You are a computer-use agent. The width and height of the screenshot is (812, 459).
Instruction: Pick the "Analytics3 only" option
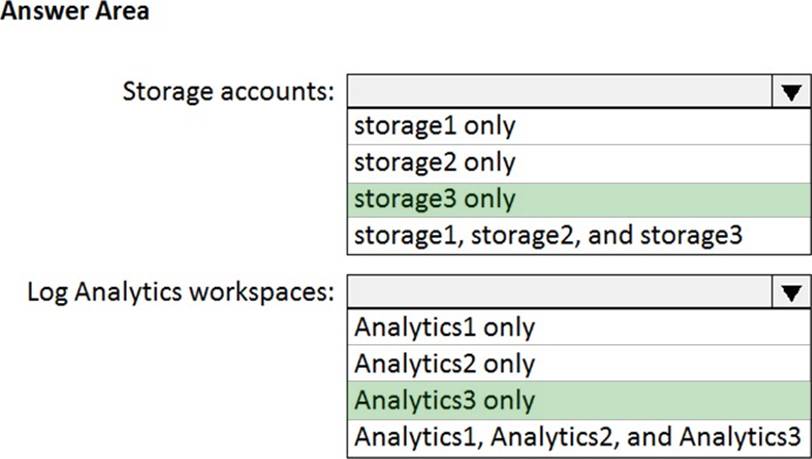click(444, 400)
